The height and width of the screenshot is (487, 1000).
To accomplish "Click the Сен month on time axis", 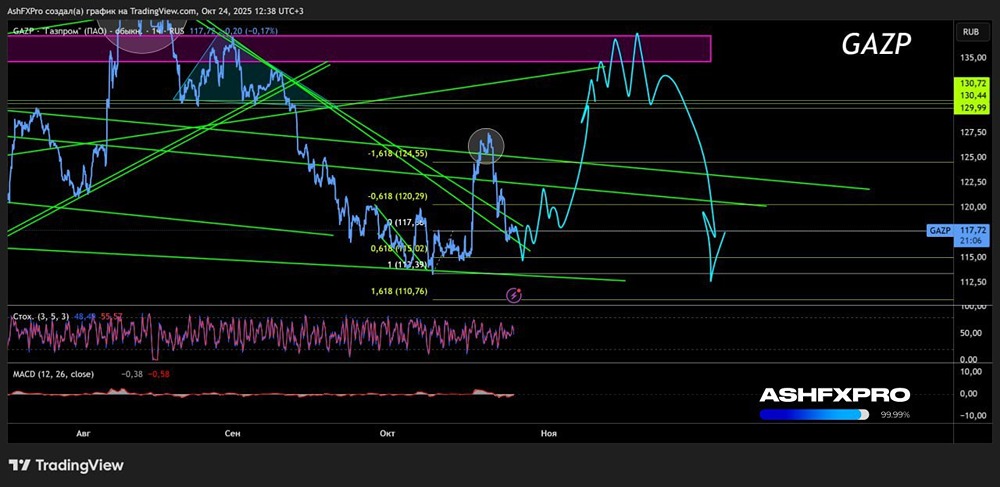I will point(233,433).
